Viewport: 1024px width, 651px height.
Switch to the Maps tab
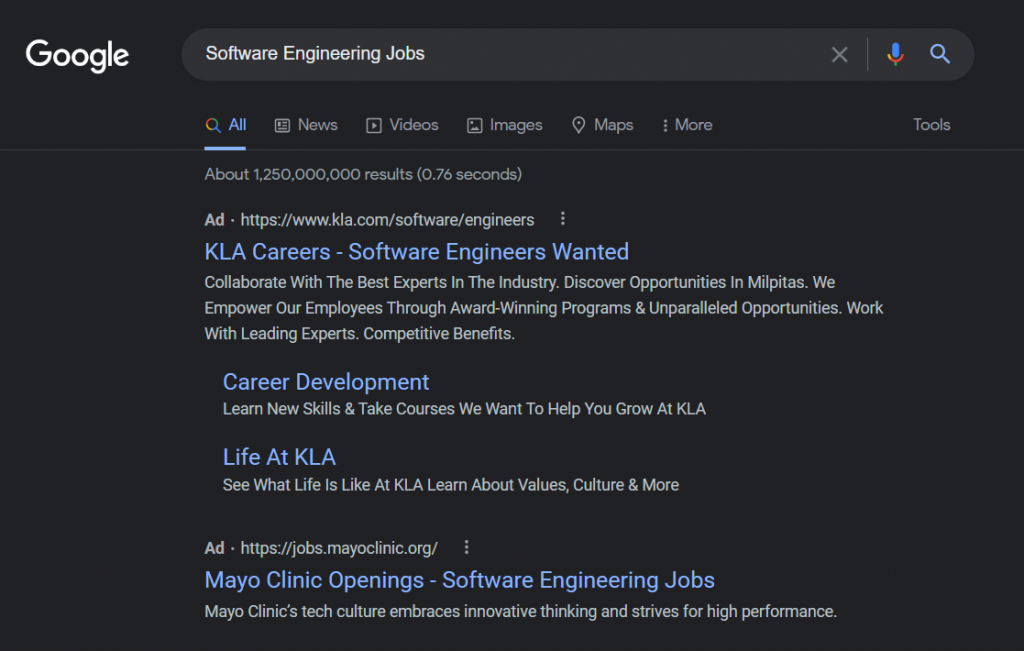coord(602,125)
